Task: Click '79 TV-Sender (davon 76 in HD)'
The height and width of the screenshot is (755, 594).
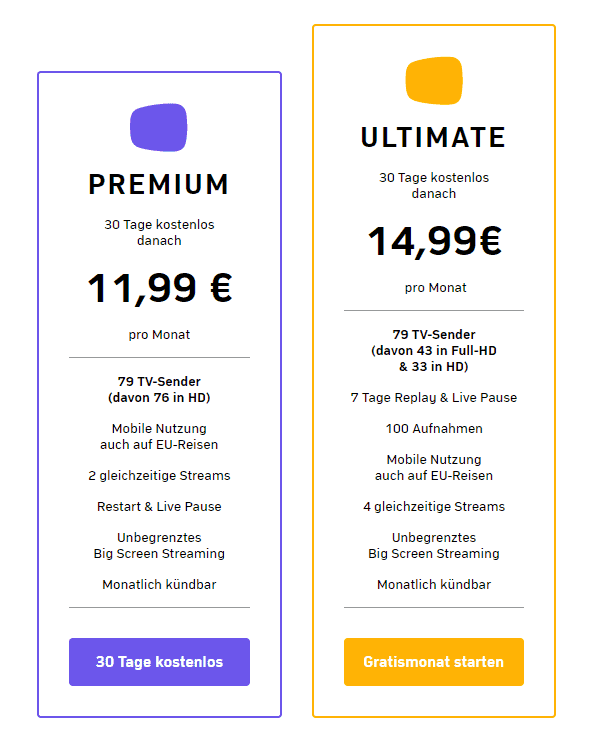Action: 159,390
